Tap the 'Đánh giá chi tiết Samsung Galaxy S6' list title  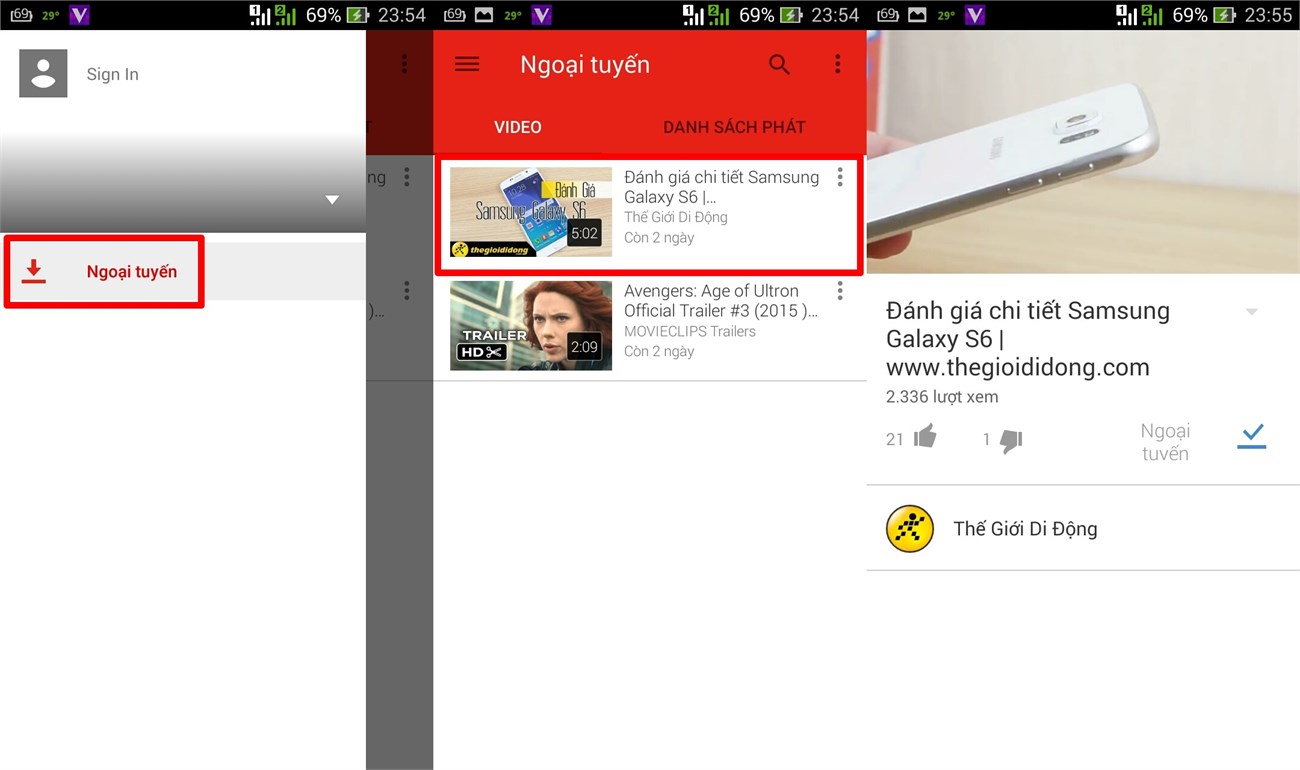point(721,187)
